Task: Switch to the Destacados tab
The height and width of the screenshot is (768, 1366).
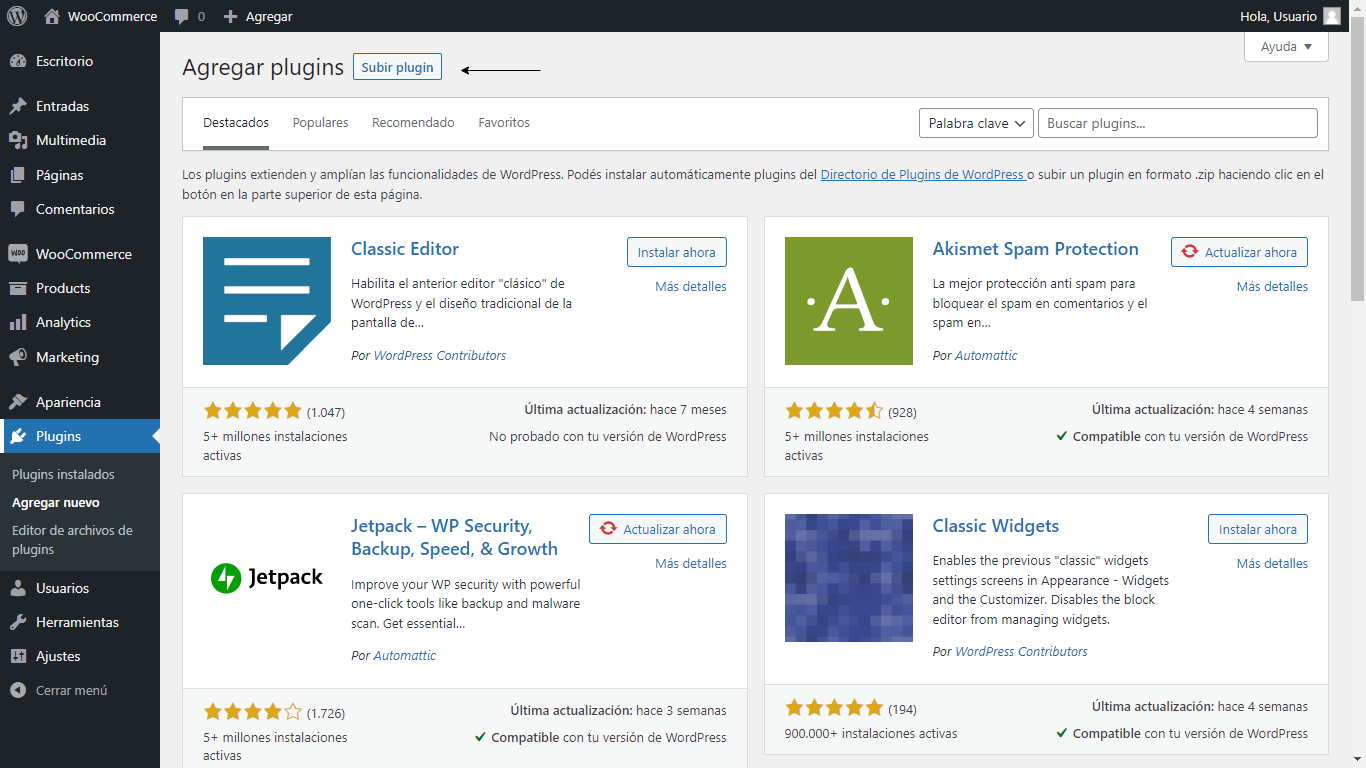Action: click(x=236, y=123)
